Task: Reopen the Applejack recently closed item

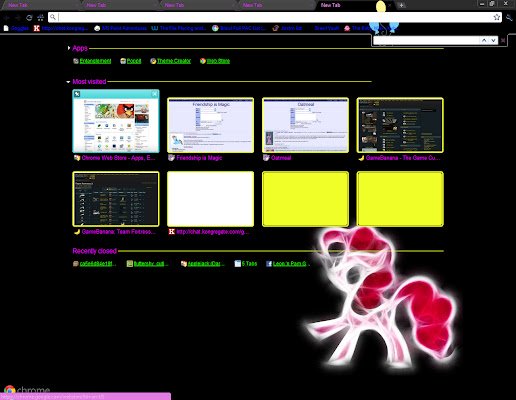Action: (x=203, y=264)
